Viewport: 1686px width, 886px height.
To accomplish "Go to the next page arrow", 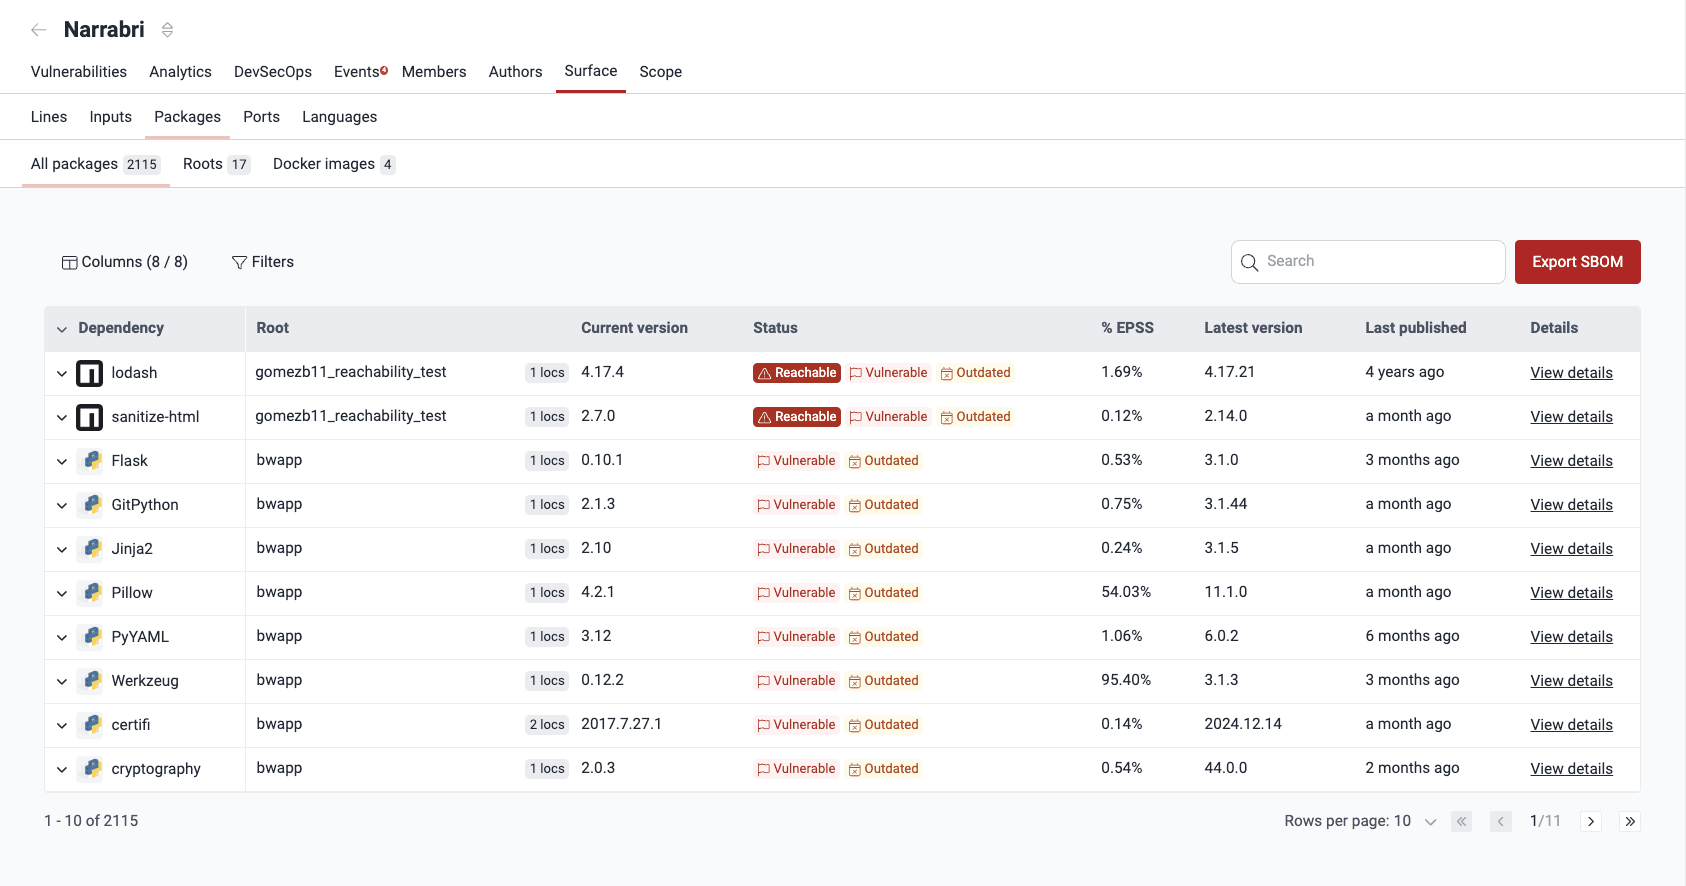I will 1591,822.
